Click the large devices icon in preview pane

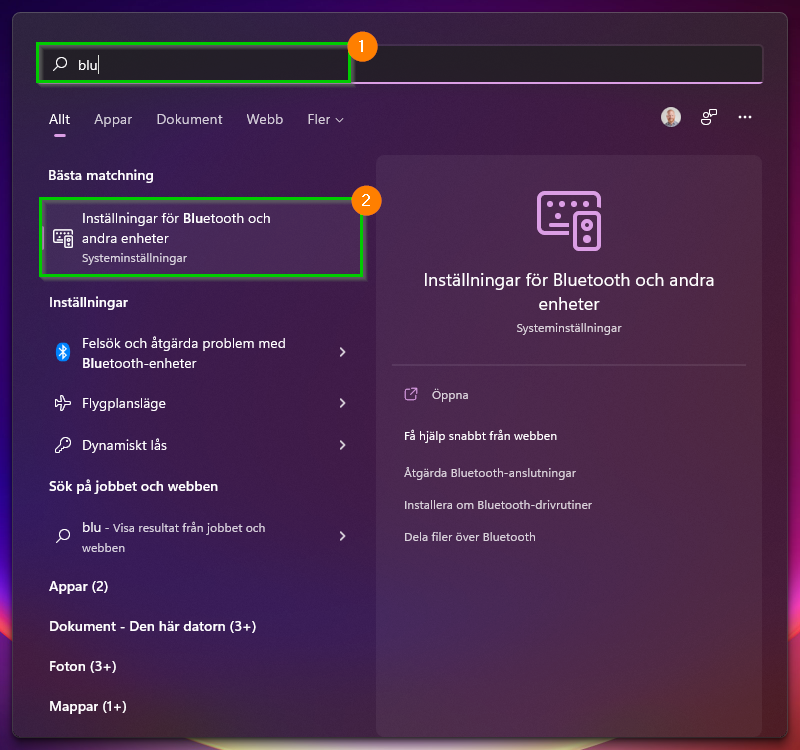point(569,220)
